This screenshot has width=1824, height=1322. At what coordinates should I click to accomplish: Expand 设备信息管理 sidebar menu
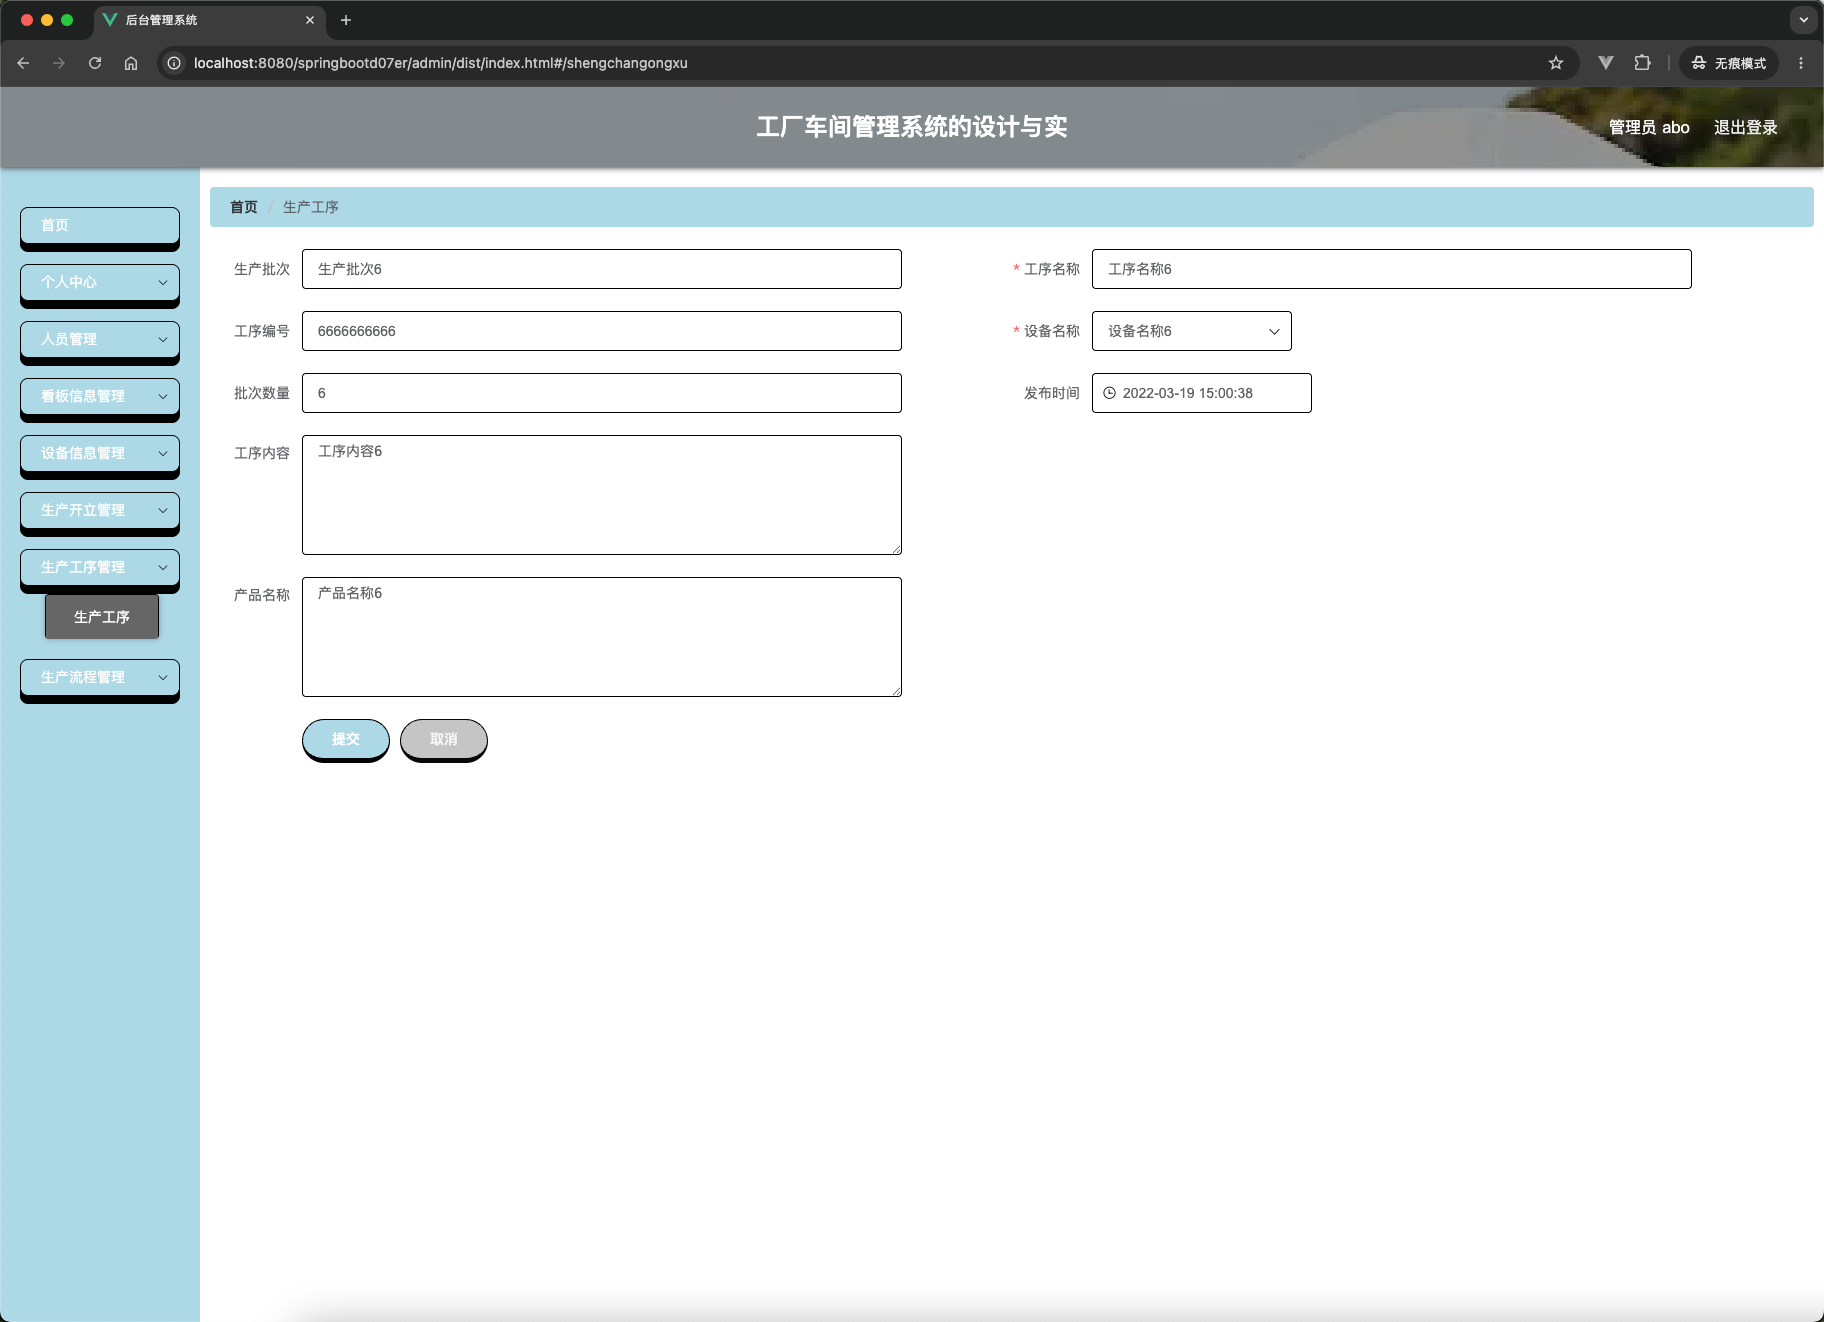tap(100, 454)
